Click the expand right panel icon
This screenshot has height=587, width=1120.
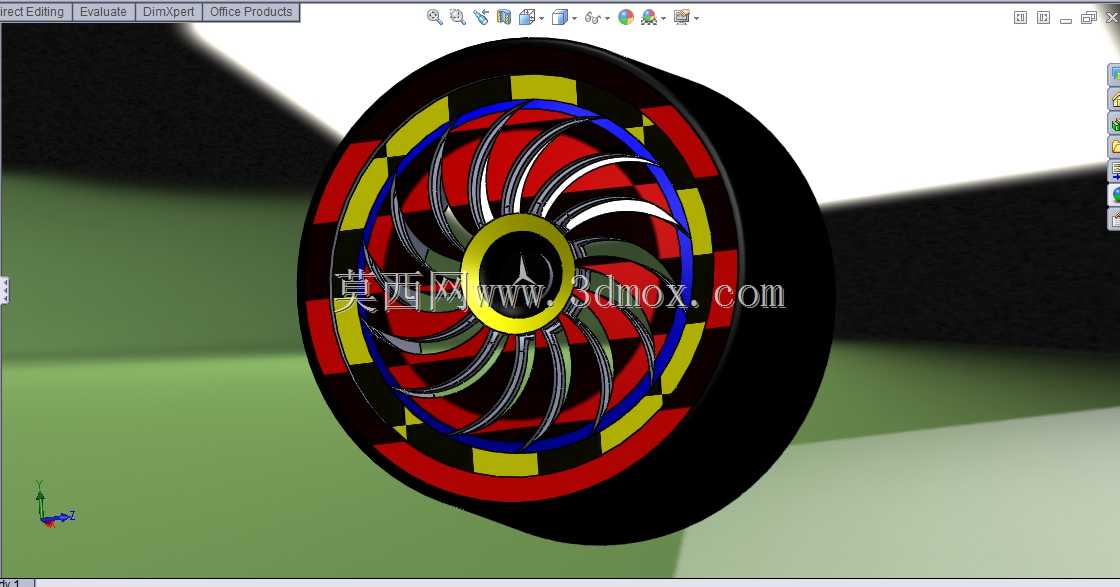pos(1044,18)
